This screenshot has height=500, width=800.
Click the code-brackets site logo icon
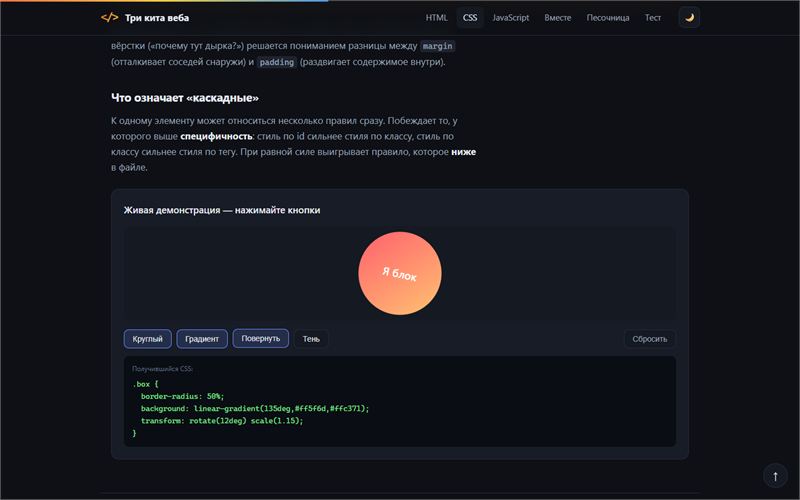click(109, 17)
